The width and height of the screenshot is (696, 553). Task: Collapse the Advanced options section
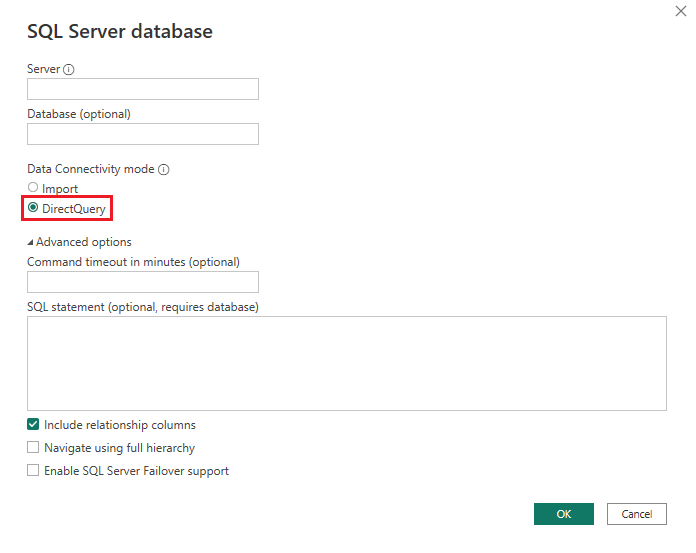pos(30,242)
